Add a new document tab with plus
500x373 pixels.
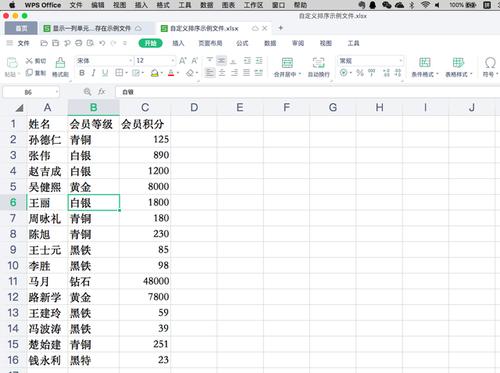(x=281, y=28)
